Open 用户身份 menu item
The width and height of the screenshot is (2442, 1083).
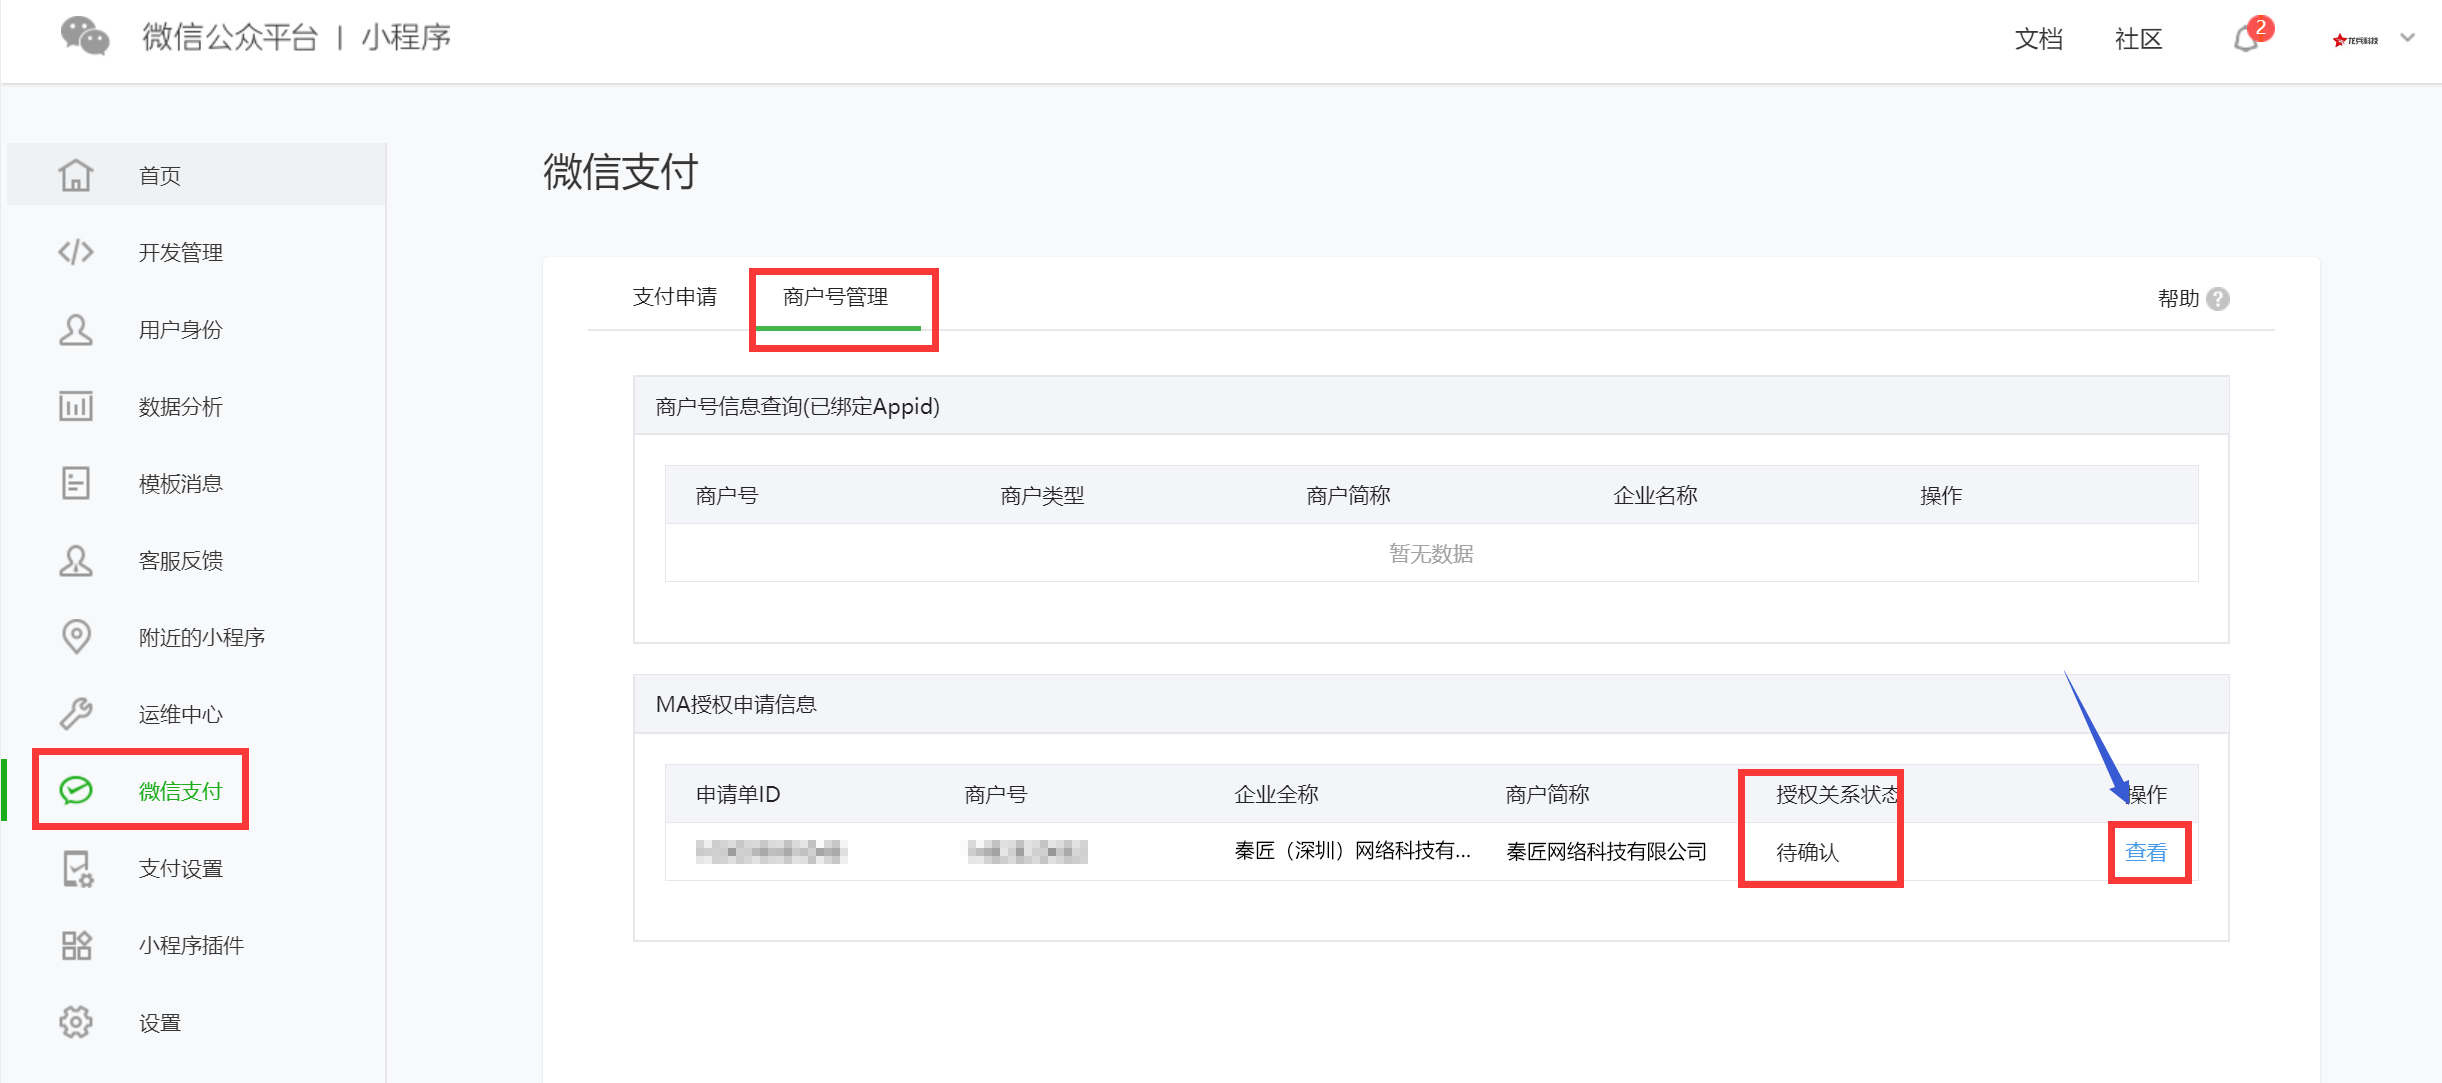pos(181,330)
